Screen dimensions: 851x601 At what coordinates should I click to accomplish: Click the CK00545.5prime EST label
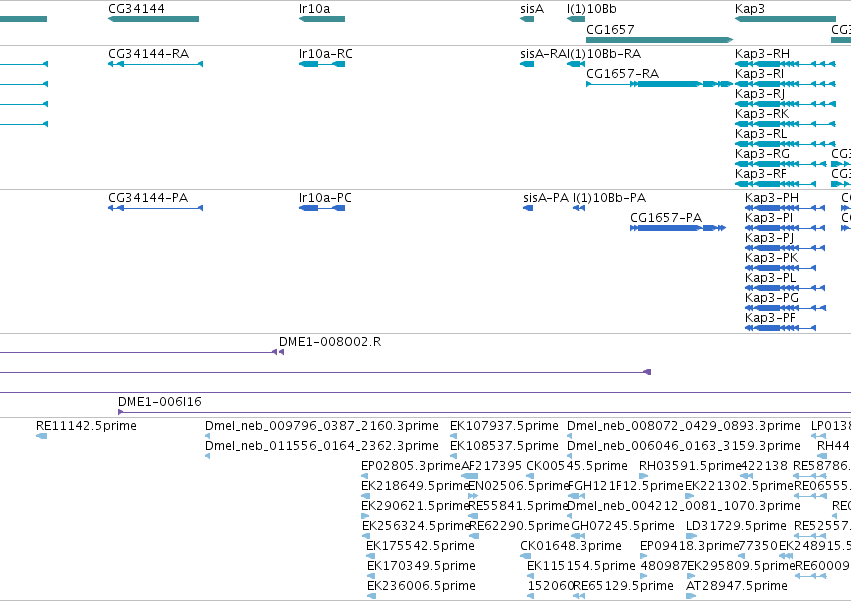point(577,466)
